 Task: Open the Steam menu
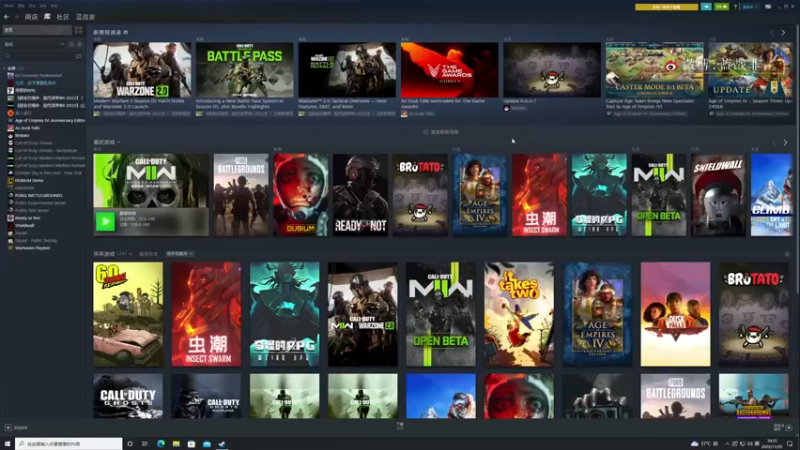click(x=9, y=6)
